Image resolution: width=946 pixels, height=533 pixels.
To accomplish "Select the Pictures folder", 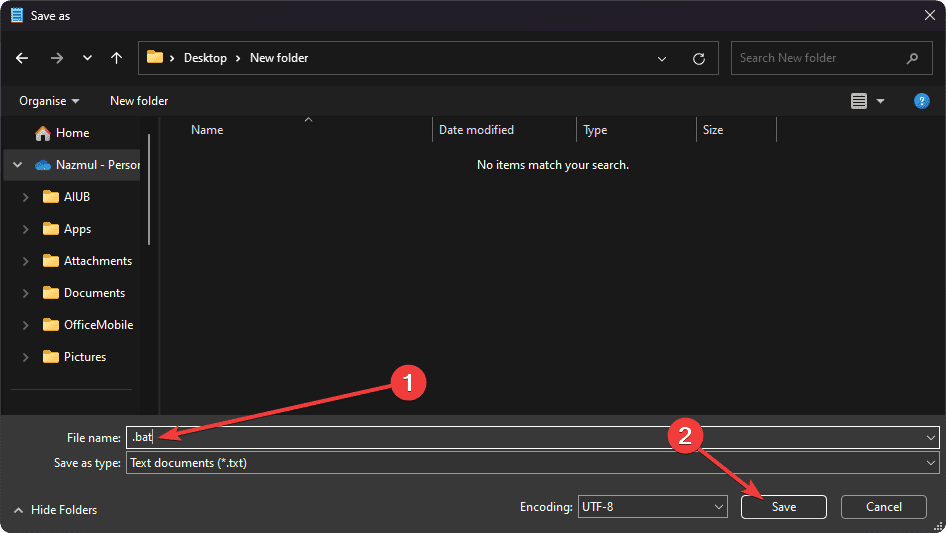I will pyautogui.click(x=74, y=357).
